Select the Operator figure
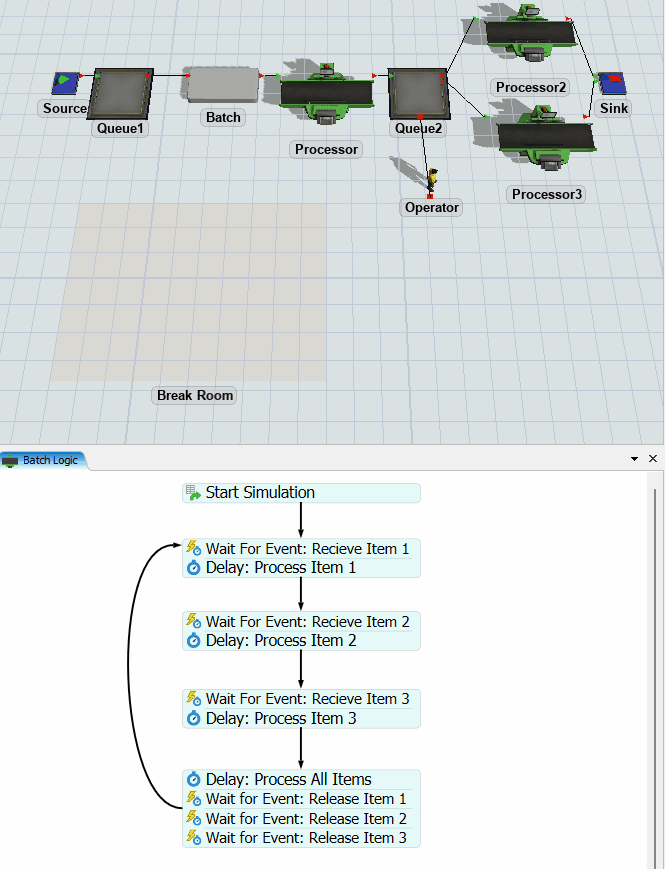Screen dimensions: 665x869 [x=432, y=182]
